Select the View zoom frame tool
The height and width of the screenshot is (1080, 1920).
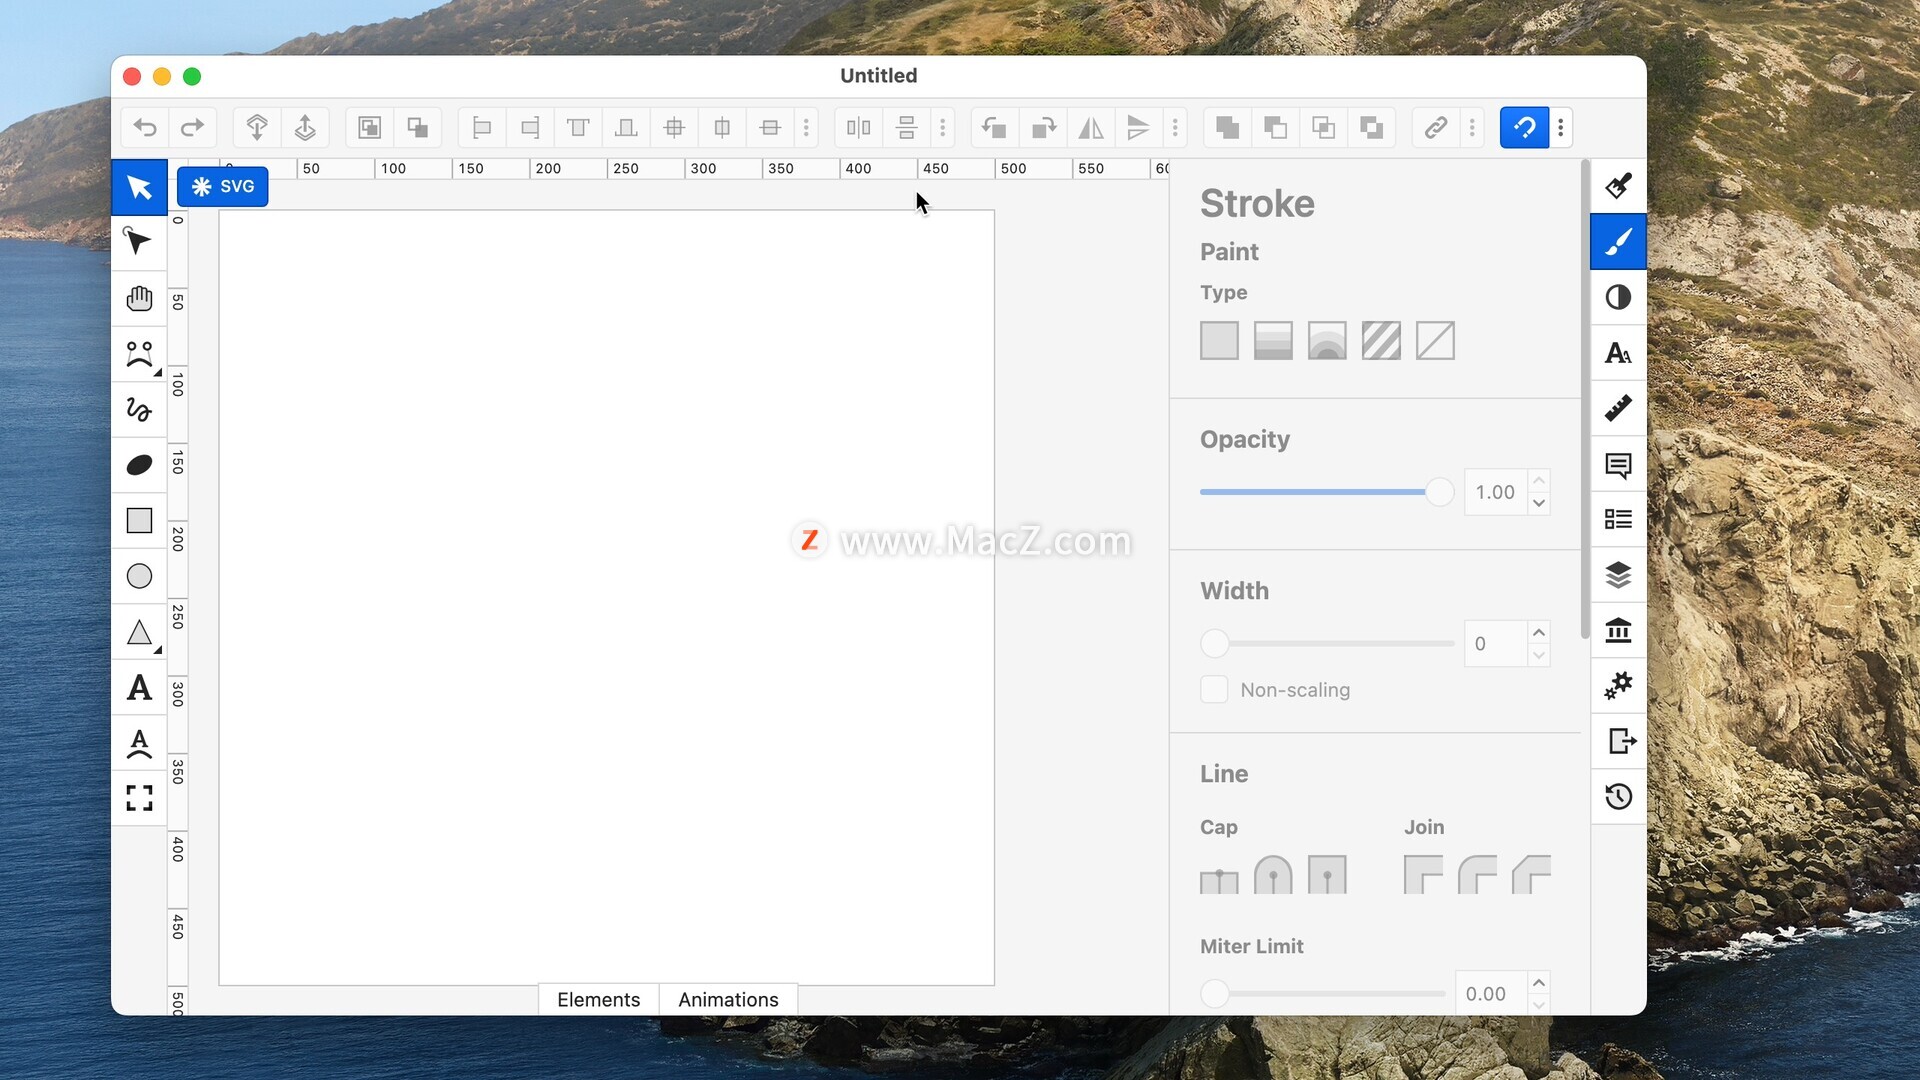pos(139,798)
